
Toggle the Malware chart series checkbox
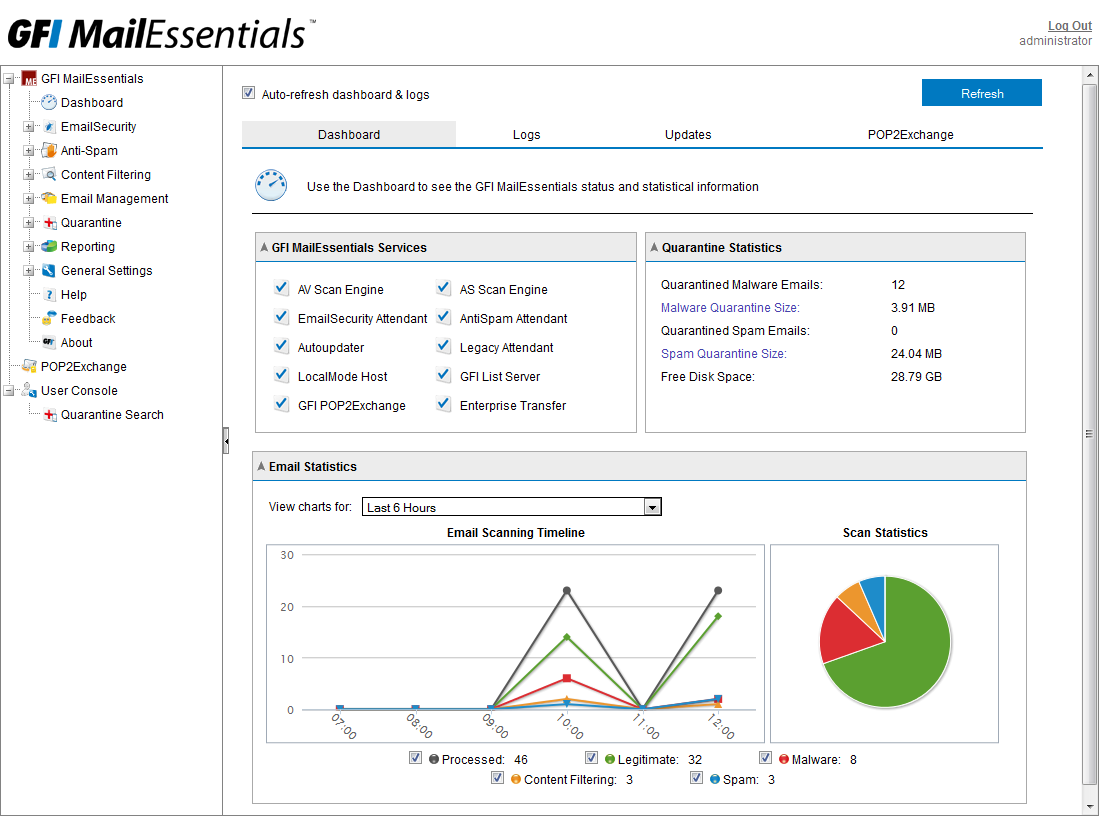766,758
